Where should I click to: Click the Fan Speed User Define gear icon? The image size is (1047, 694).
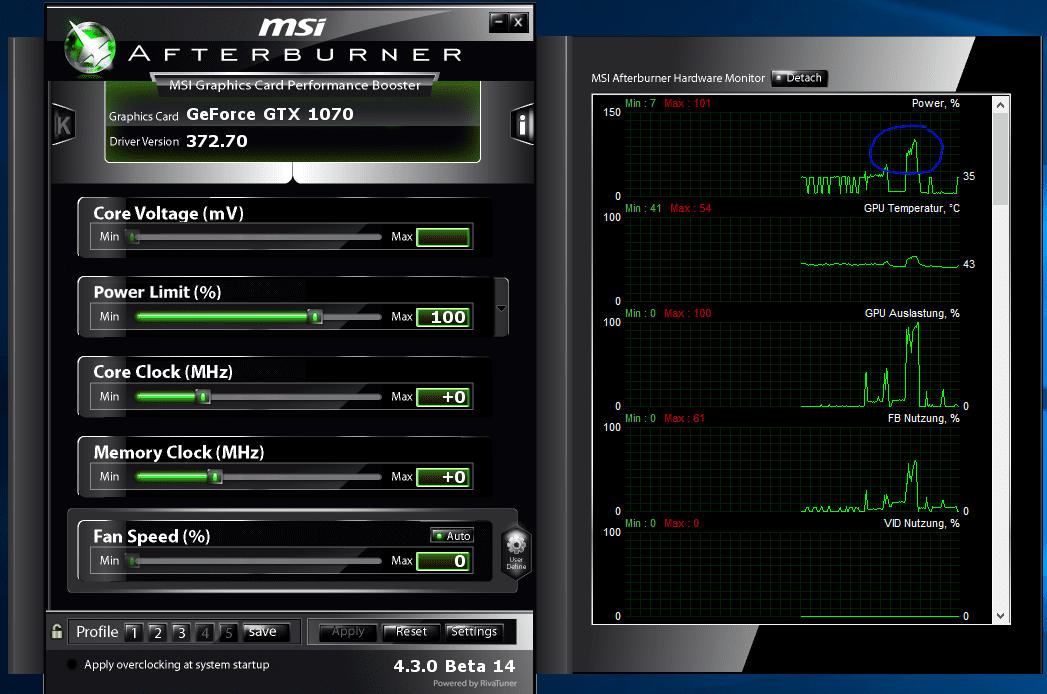[516, 552]
